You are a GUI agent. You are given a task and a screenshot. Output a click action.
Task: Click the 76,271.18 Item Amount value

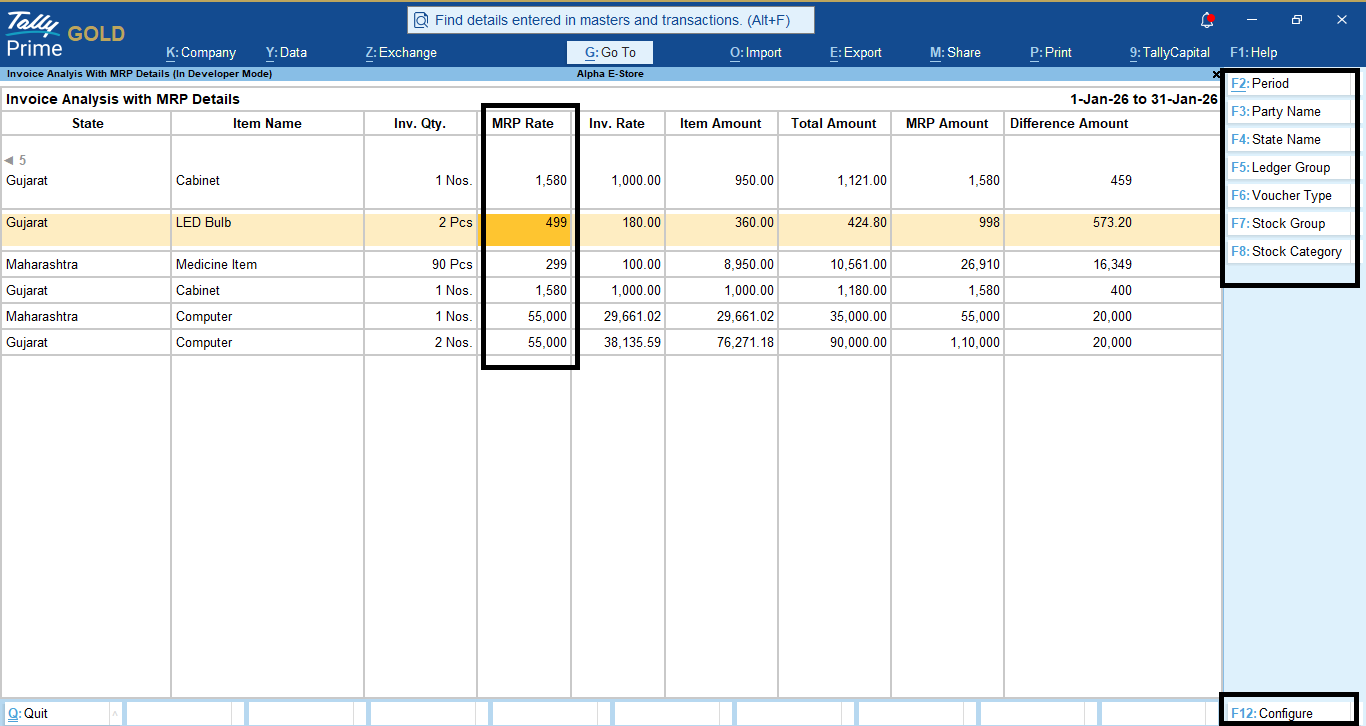[744, 343]
